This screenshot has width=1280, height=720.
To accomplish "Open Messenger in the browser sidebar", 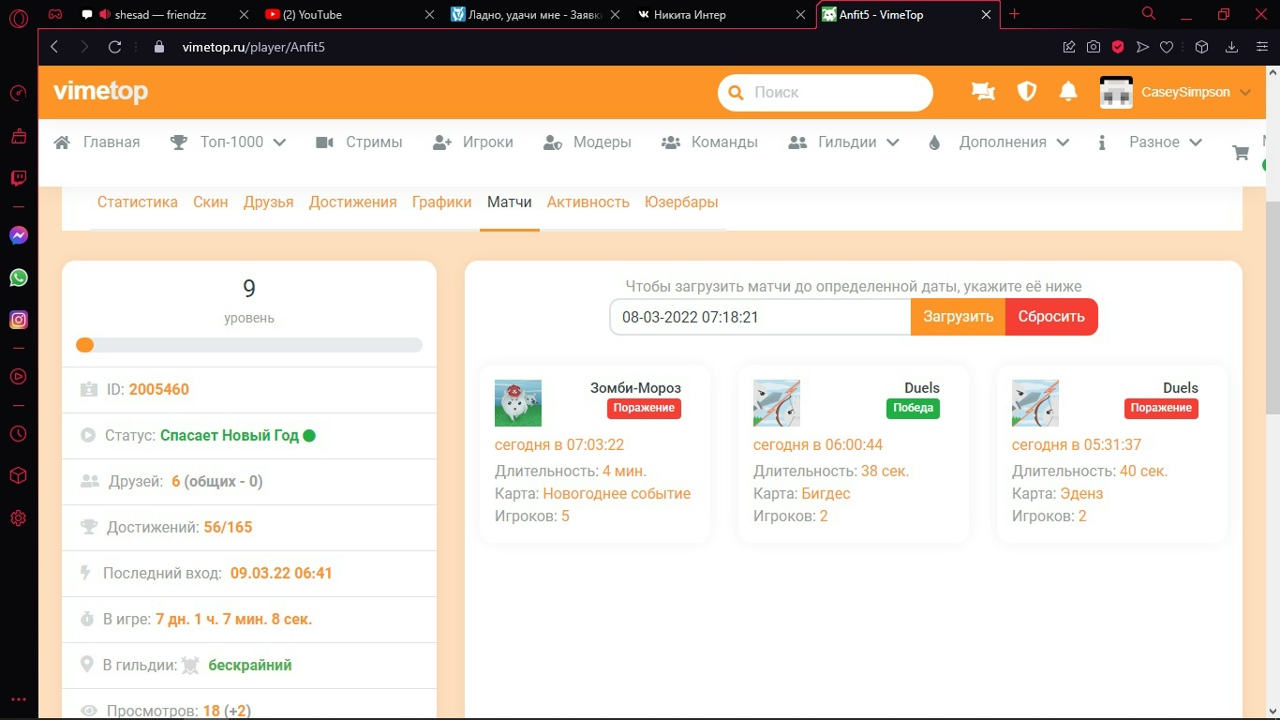I will (x=18, y=235).
